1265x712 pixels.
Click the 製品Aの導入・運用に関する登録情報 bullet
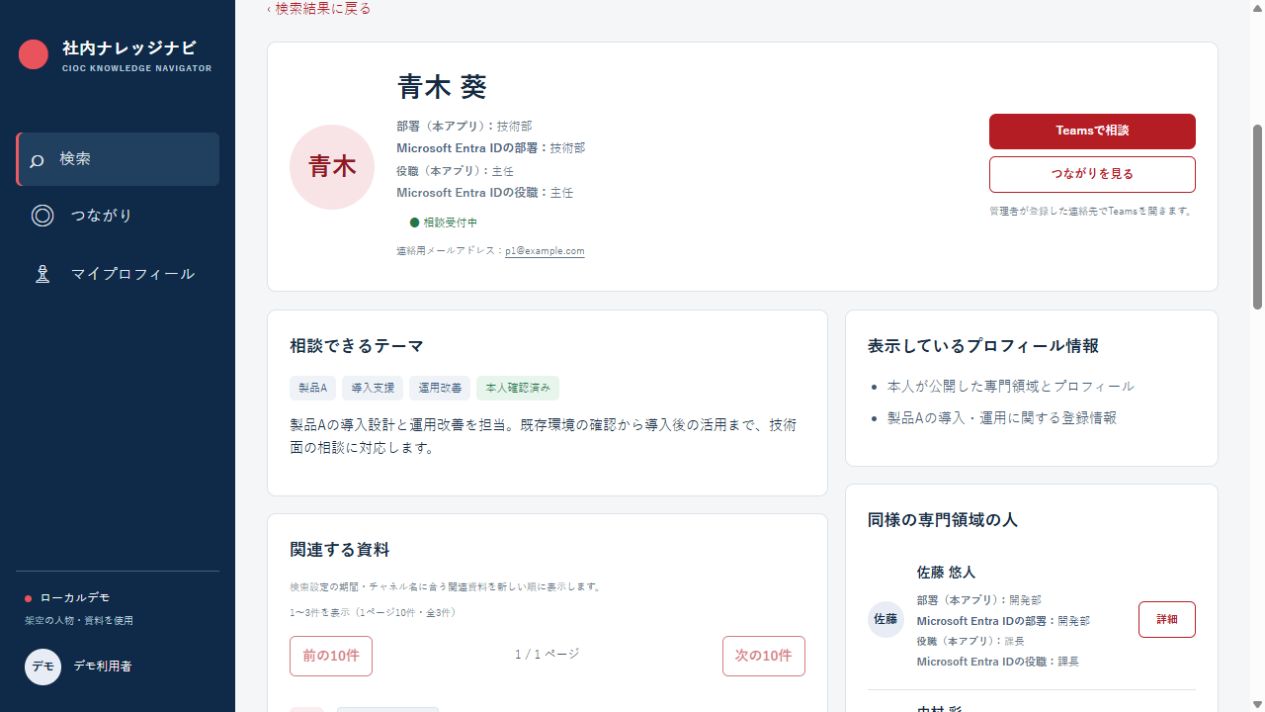coord(1002,418)
